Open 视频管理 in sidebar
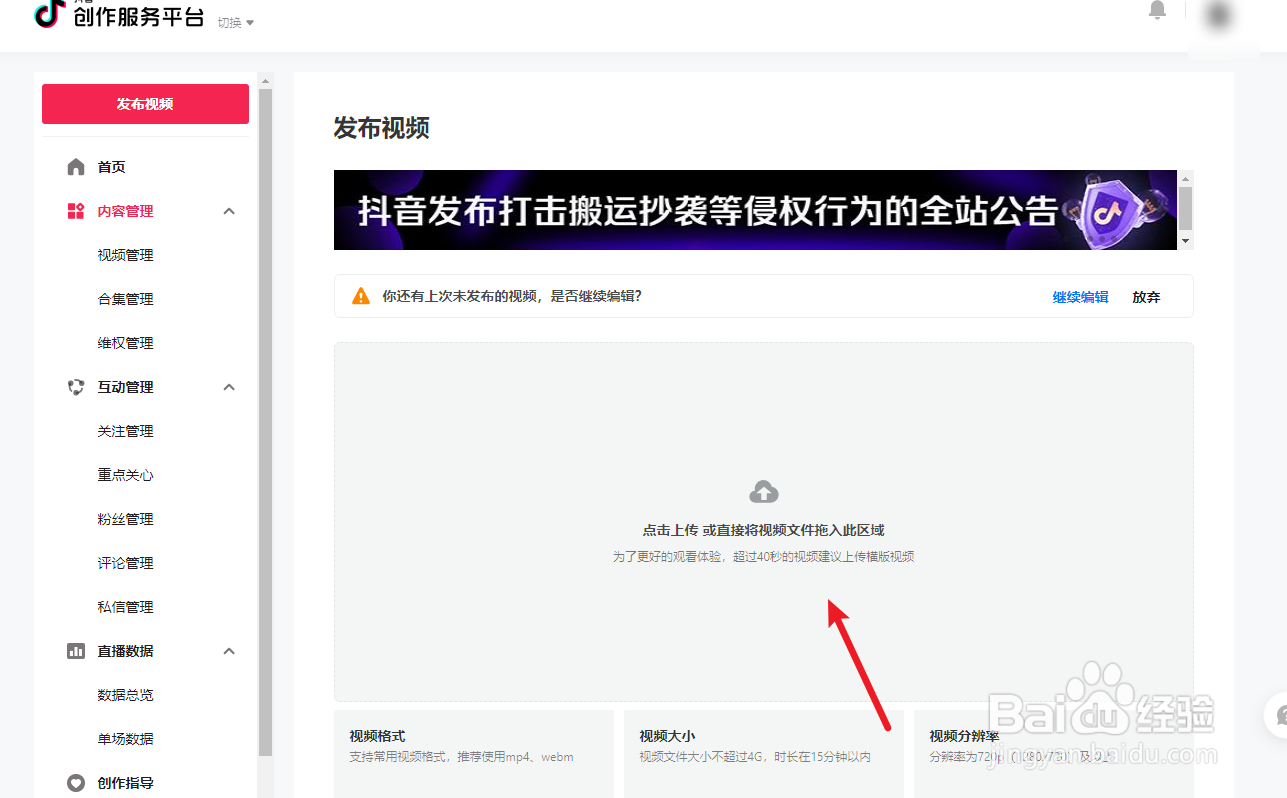 [126, 255]
